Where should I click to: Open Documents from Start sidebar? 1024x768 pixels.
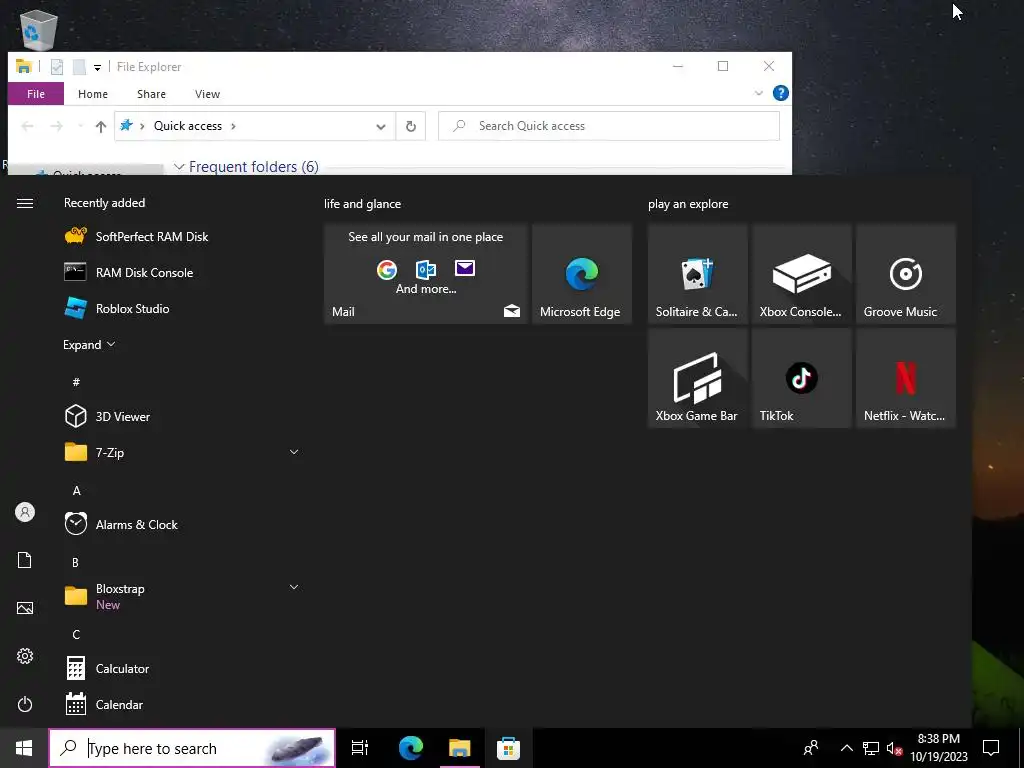tap(25, 560)
